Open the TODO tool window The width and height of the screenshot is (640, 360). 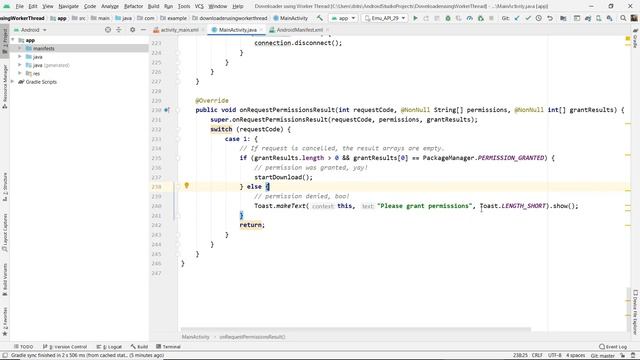(23, 347)
